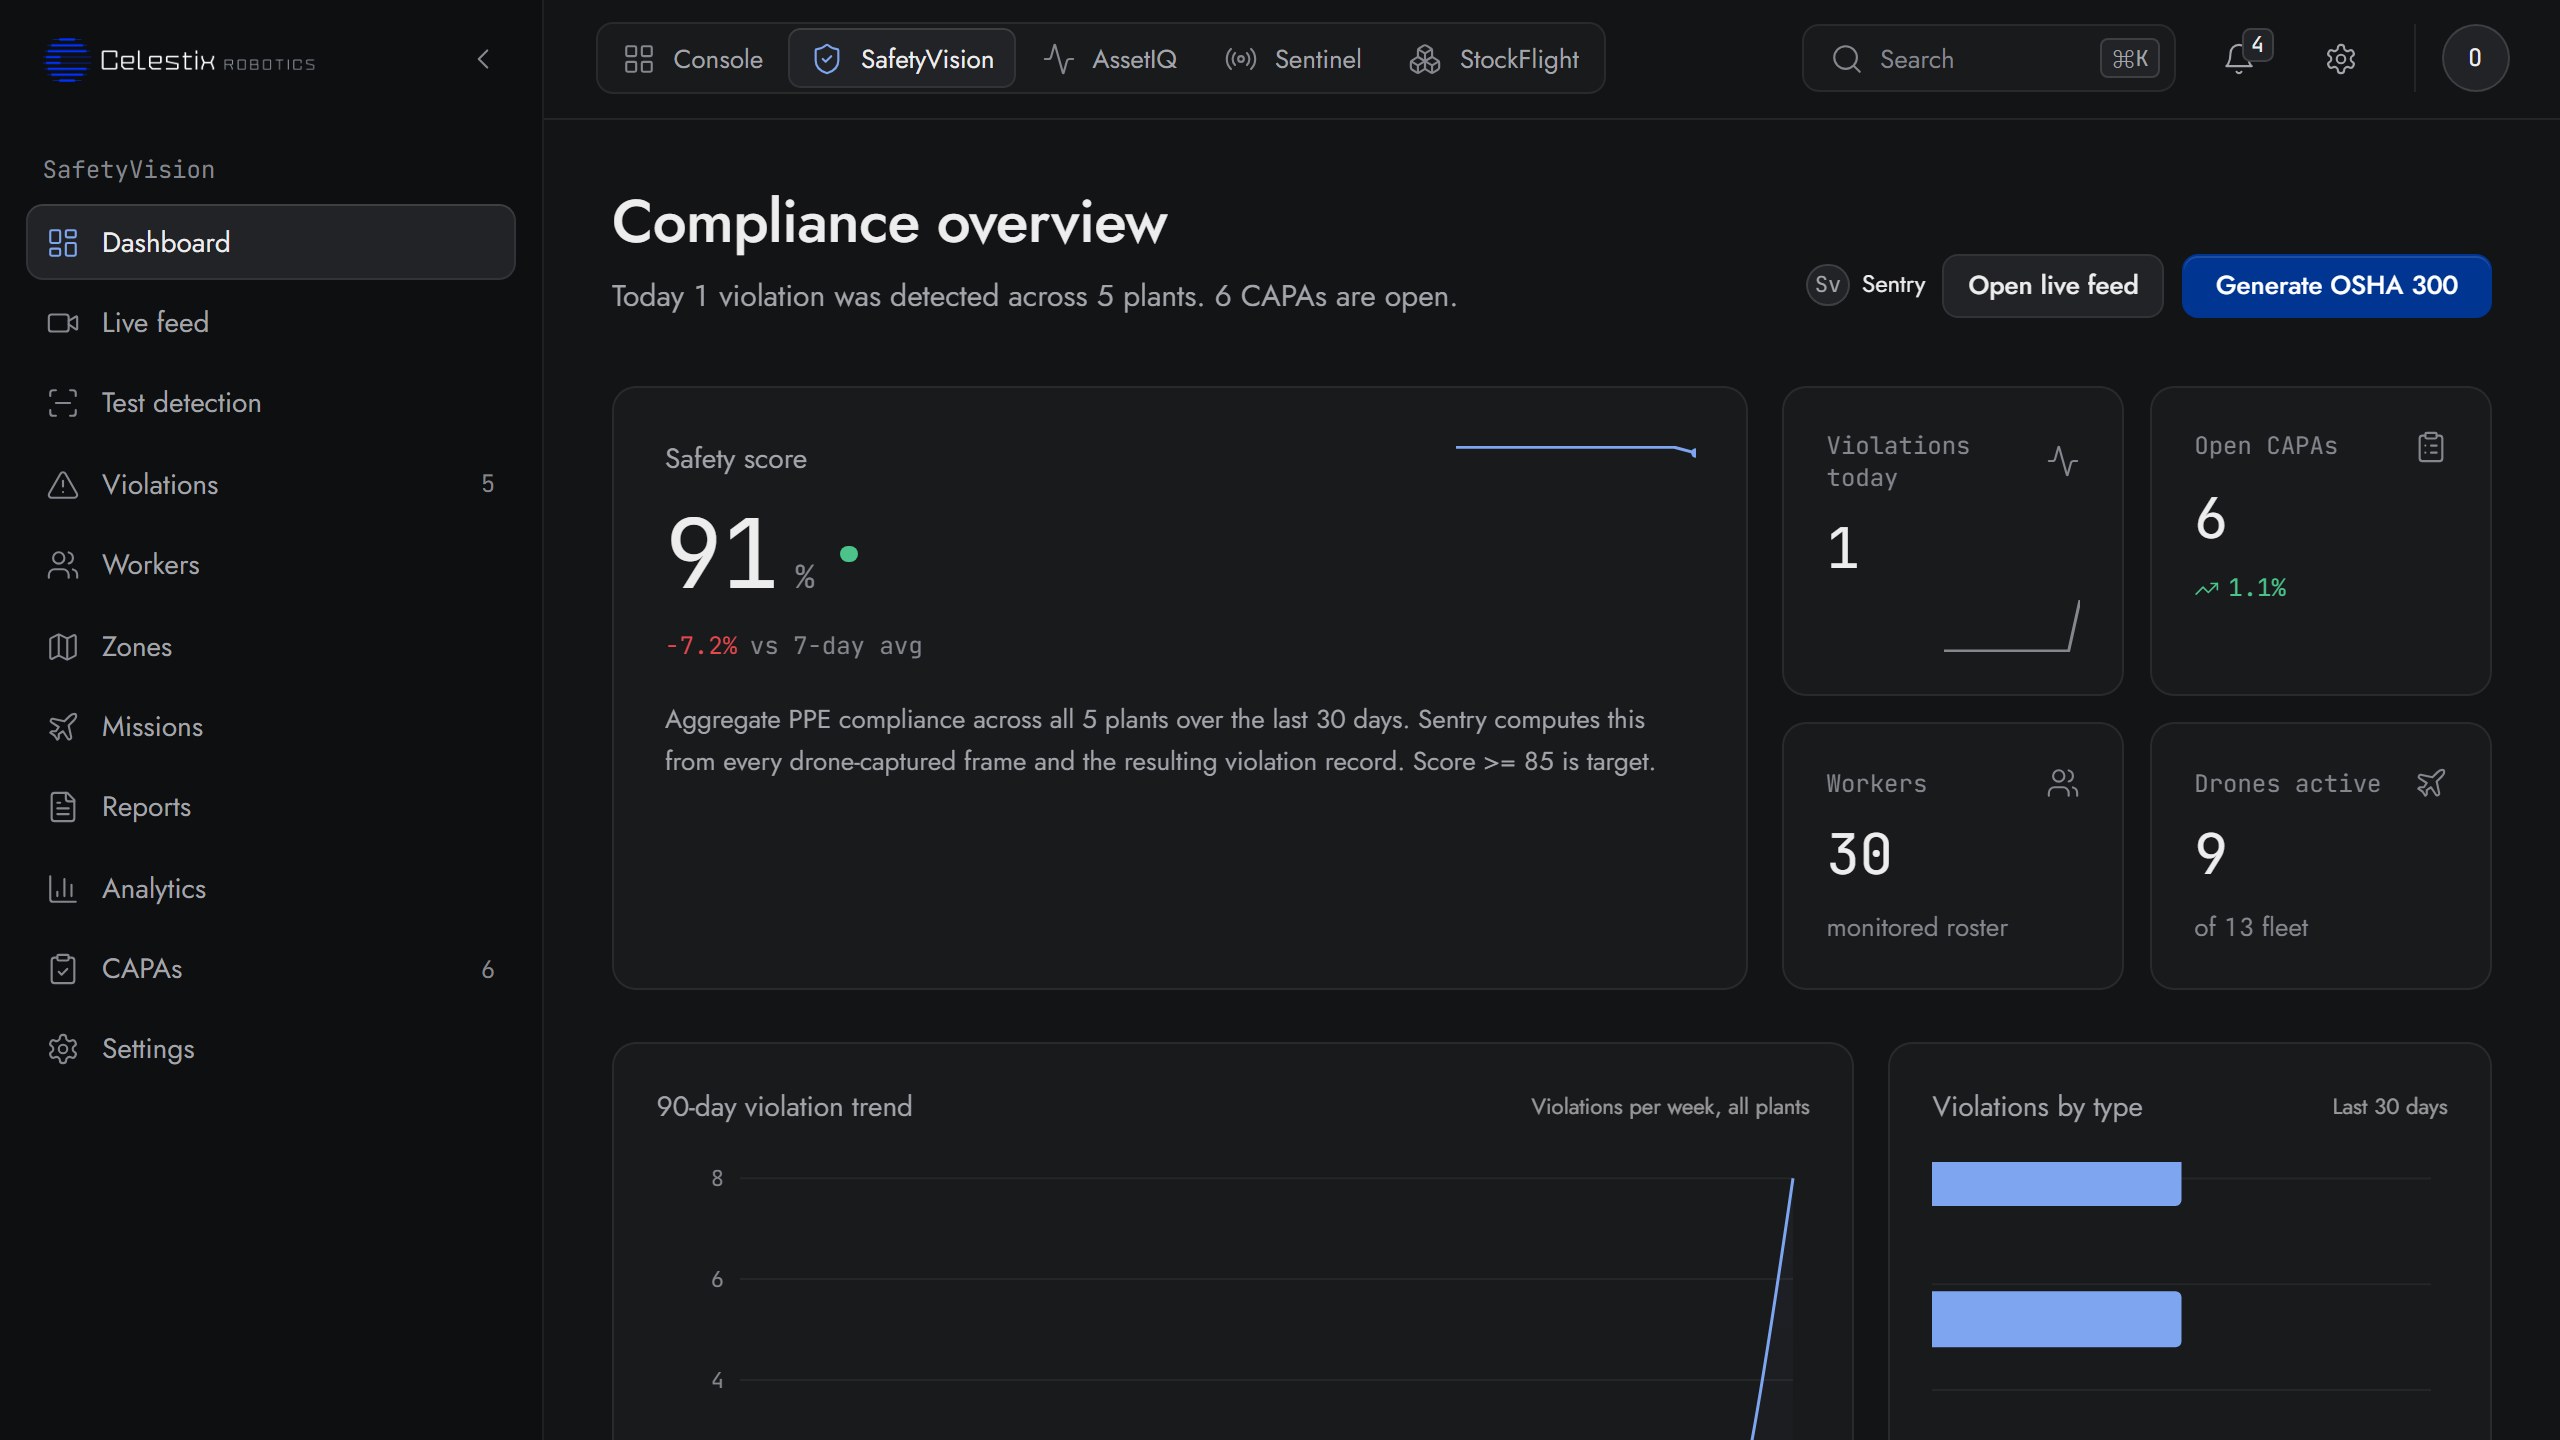This screenshot has width=2560, height=1440.
Task: Collapse the sidebar with the chevron arrow
Action: [483, 59]
